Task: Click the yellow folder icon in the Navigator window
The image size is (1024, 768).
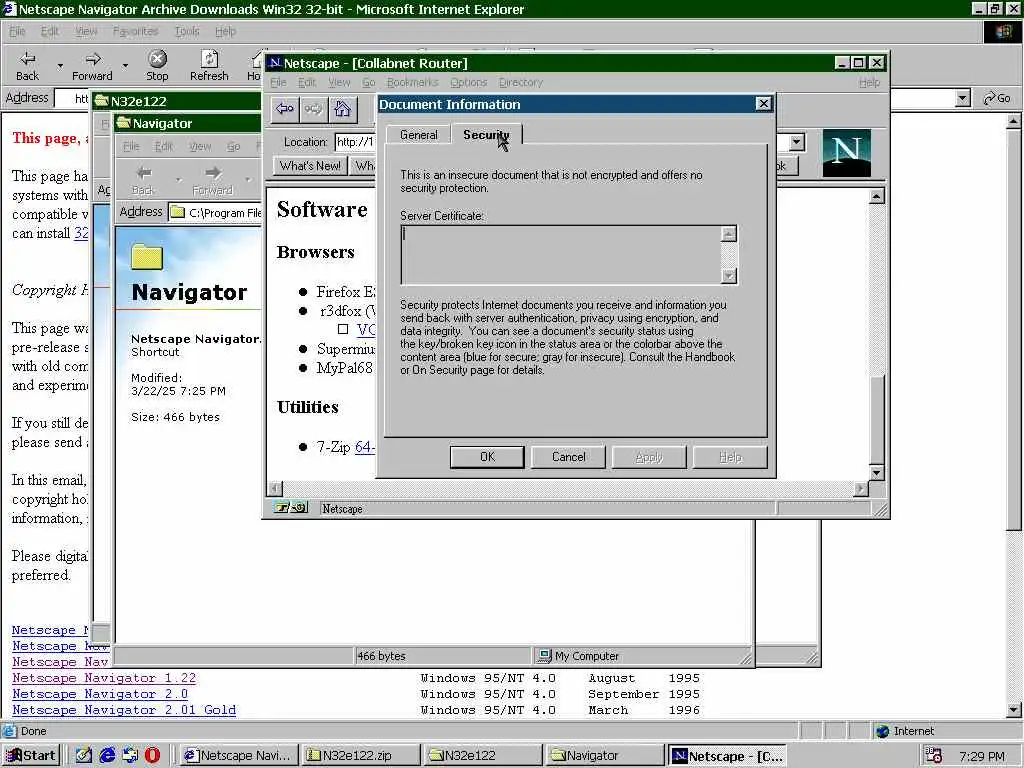Action: click(x=147, y=257)
